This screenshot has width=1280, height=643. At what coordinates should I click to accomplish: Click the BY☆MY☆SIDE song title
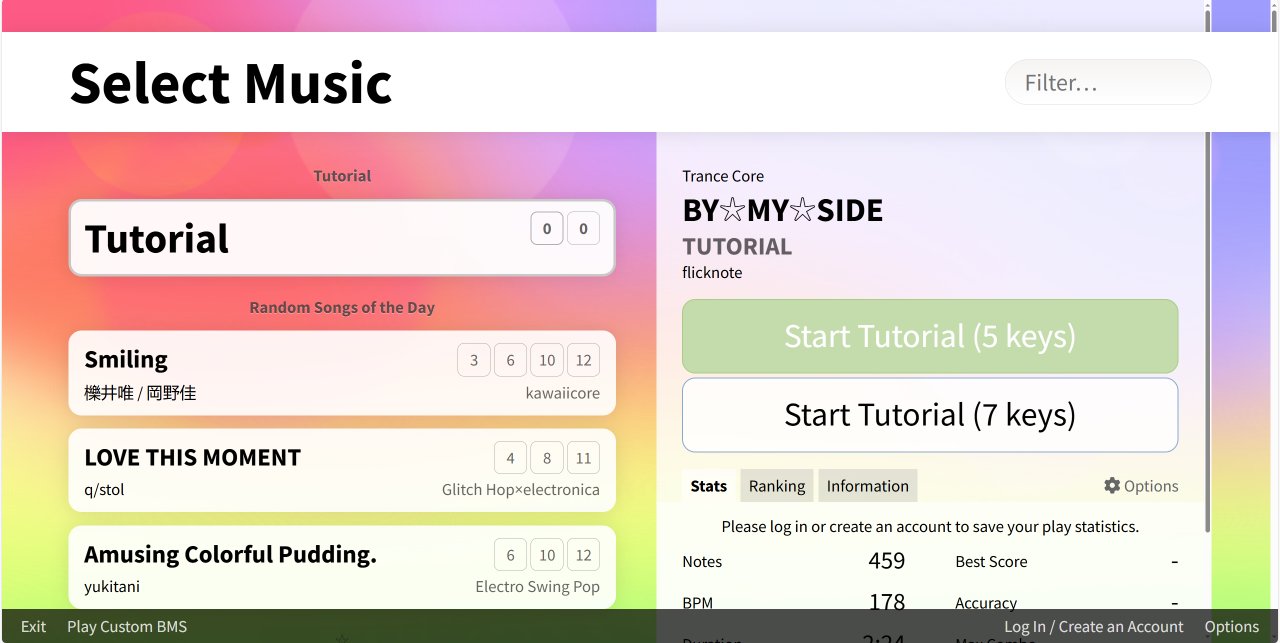[x=783, y=211]
